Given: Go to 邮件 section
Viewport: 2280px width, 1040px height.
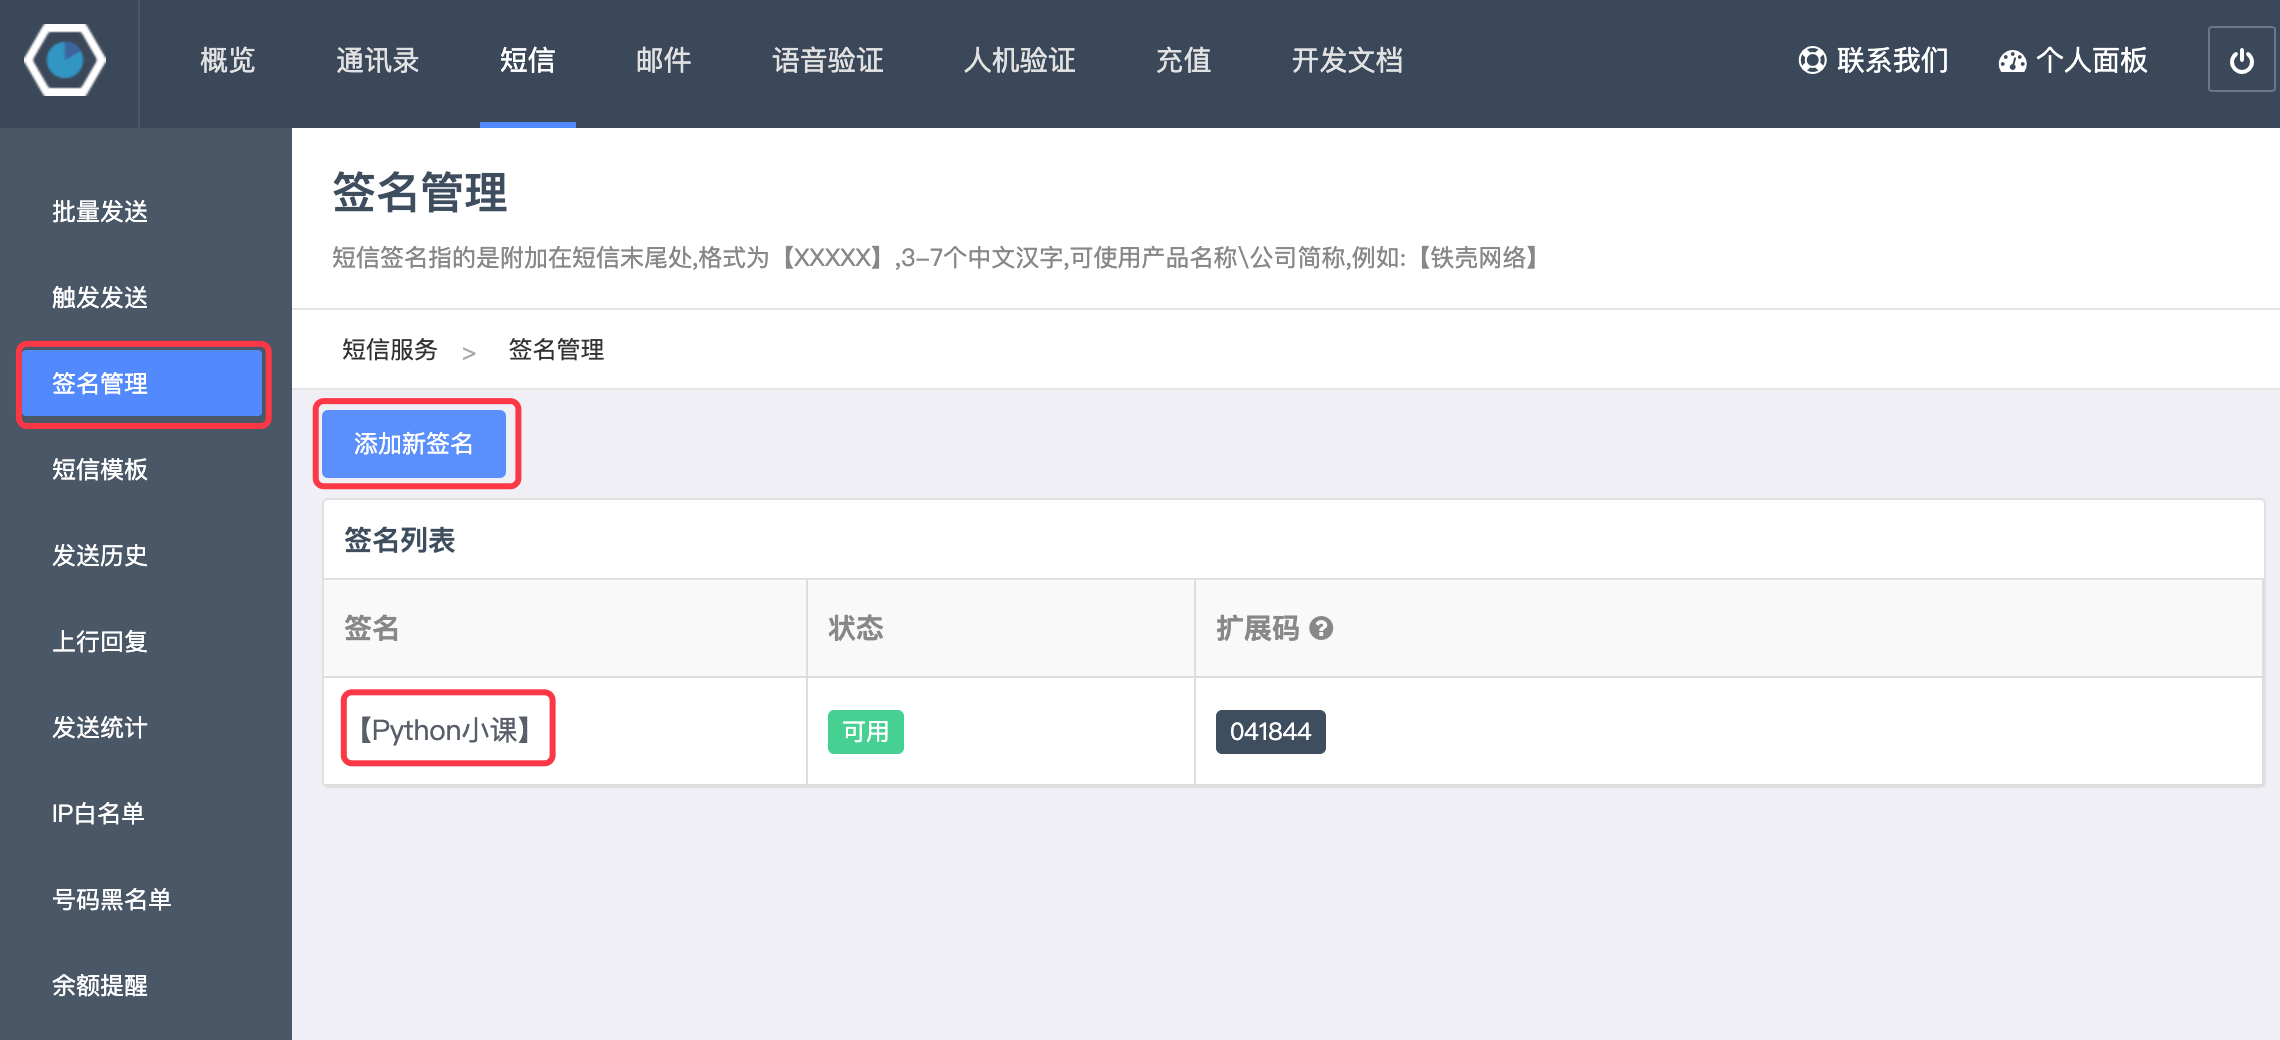Looking at the screenshot, I should (x=663, y=61).
